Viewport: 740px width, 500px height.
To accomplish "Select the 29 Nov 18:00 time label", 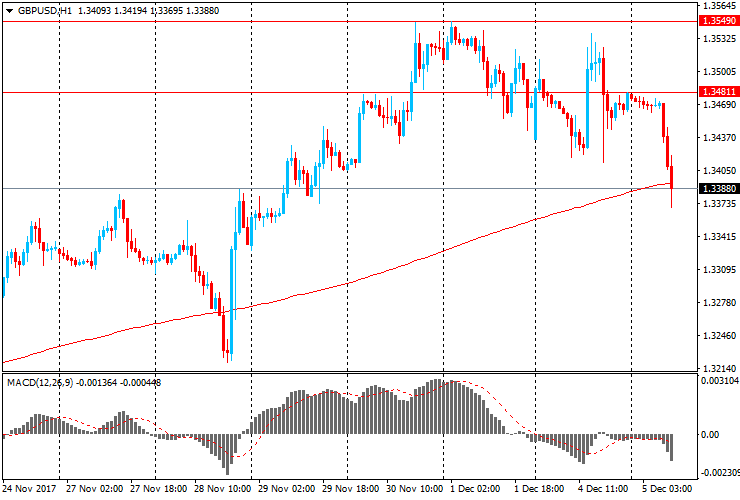I will tap(351, 489).
